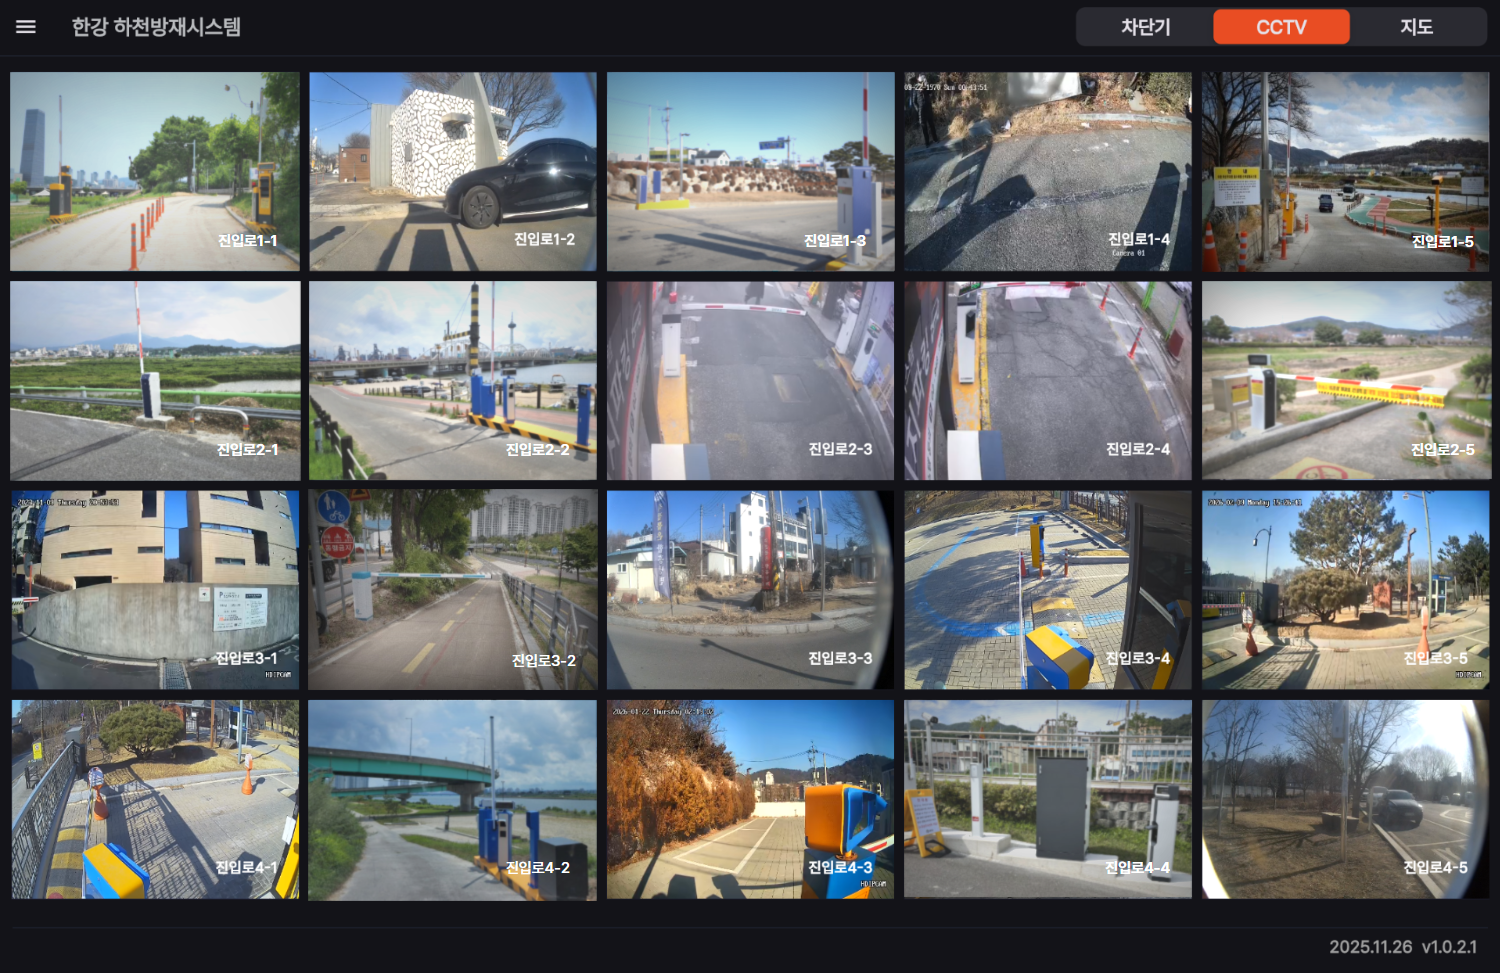Select the CCTV tab

[x=1281, y=27]
